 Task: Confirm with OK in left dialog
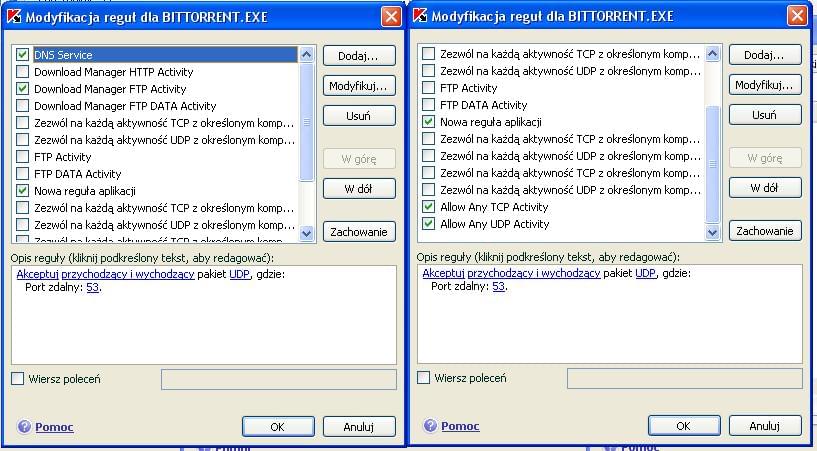(278, 427)
